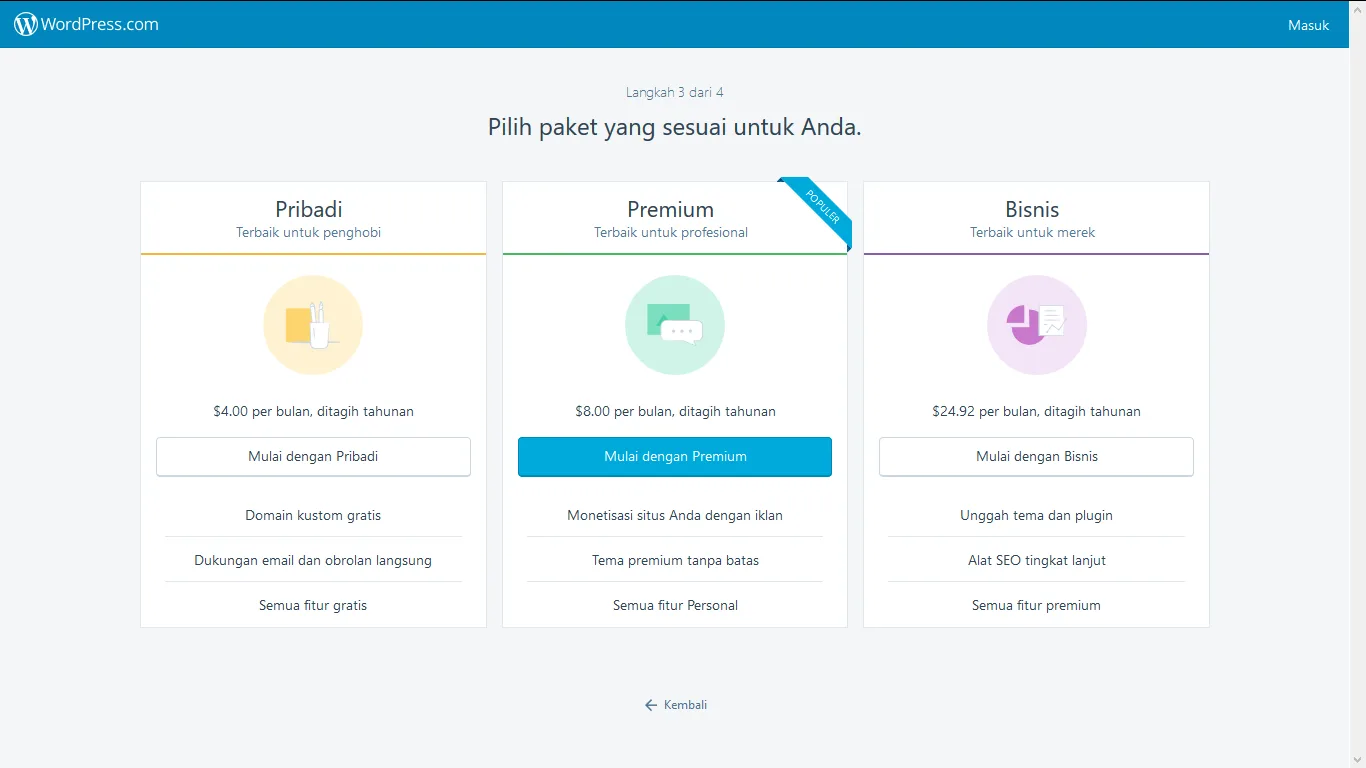1366x768 pixels.
Task: Click 'Semua fitur premium' feature
Action: pos(1037,605)
